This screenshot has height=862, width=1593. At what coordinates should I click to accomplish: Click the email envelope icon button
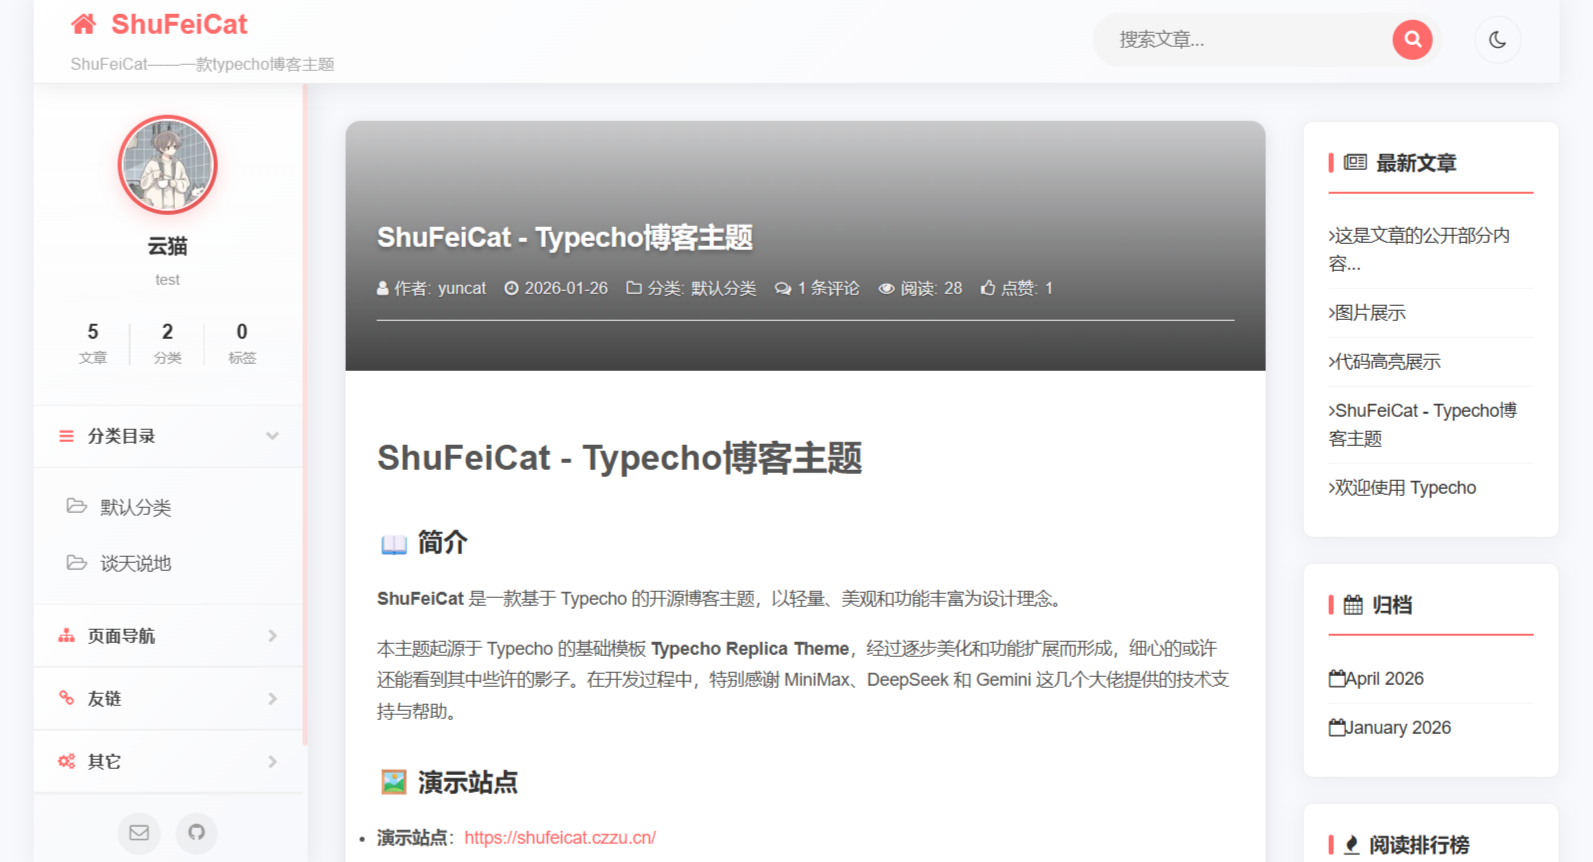(x=139, y=832)
